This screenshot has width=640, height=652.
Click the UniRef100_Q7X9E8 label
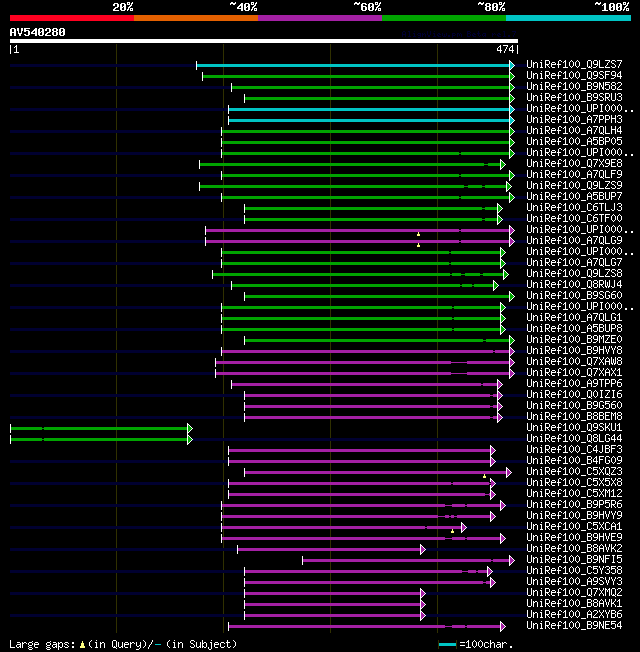click(x=574, y=164)
